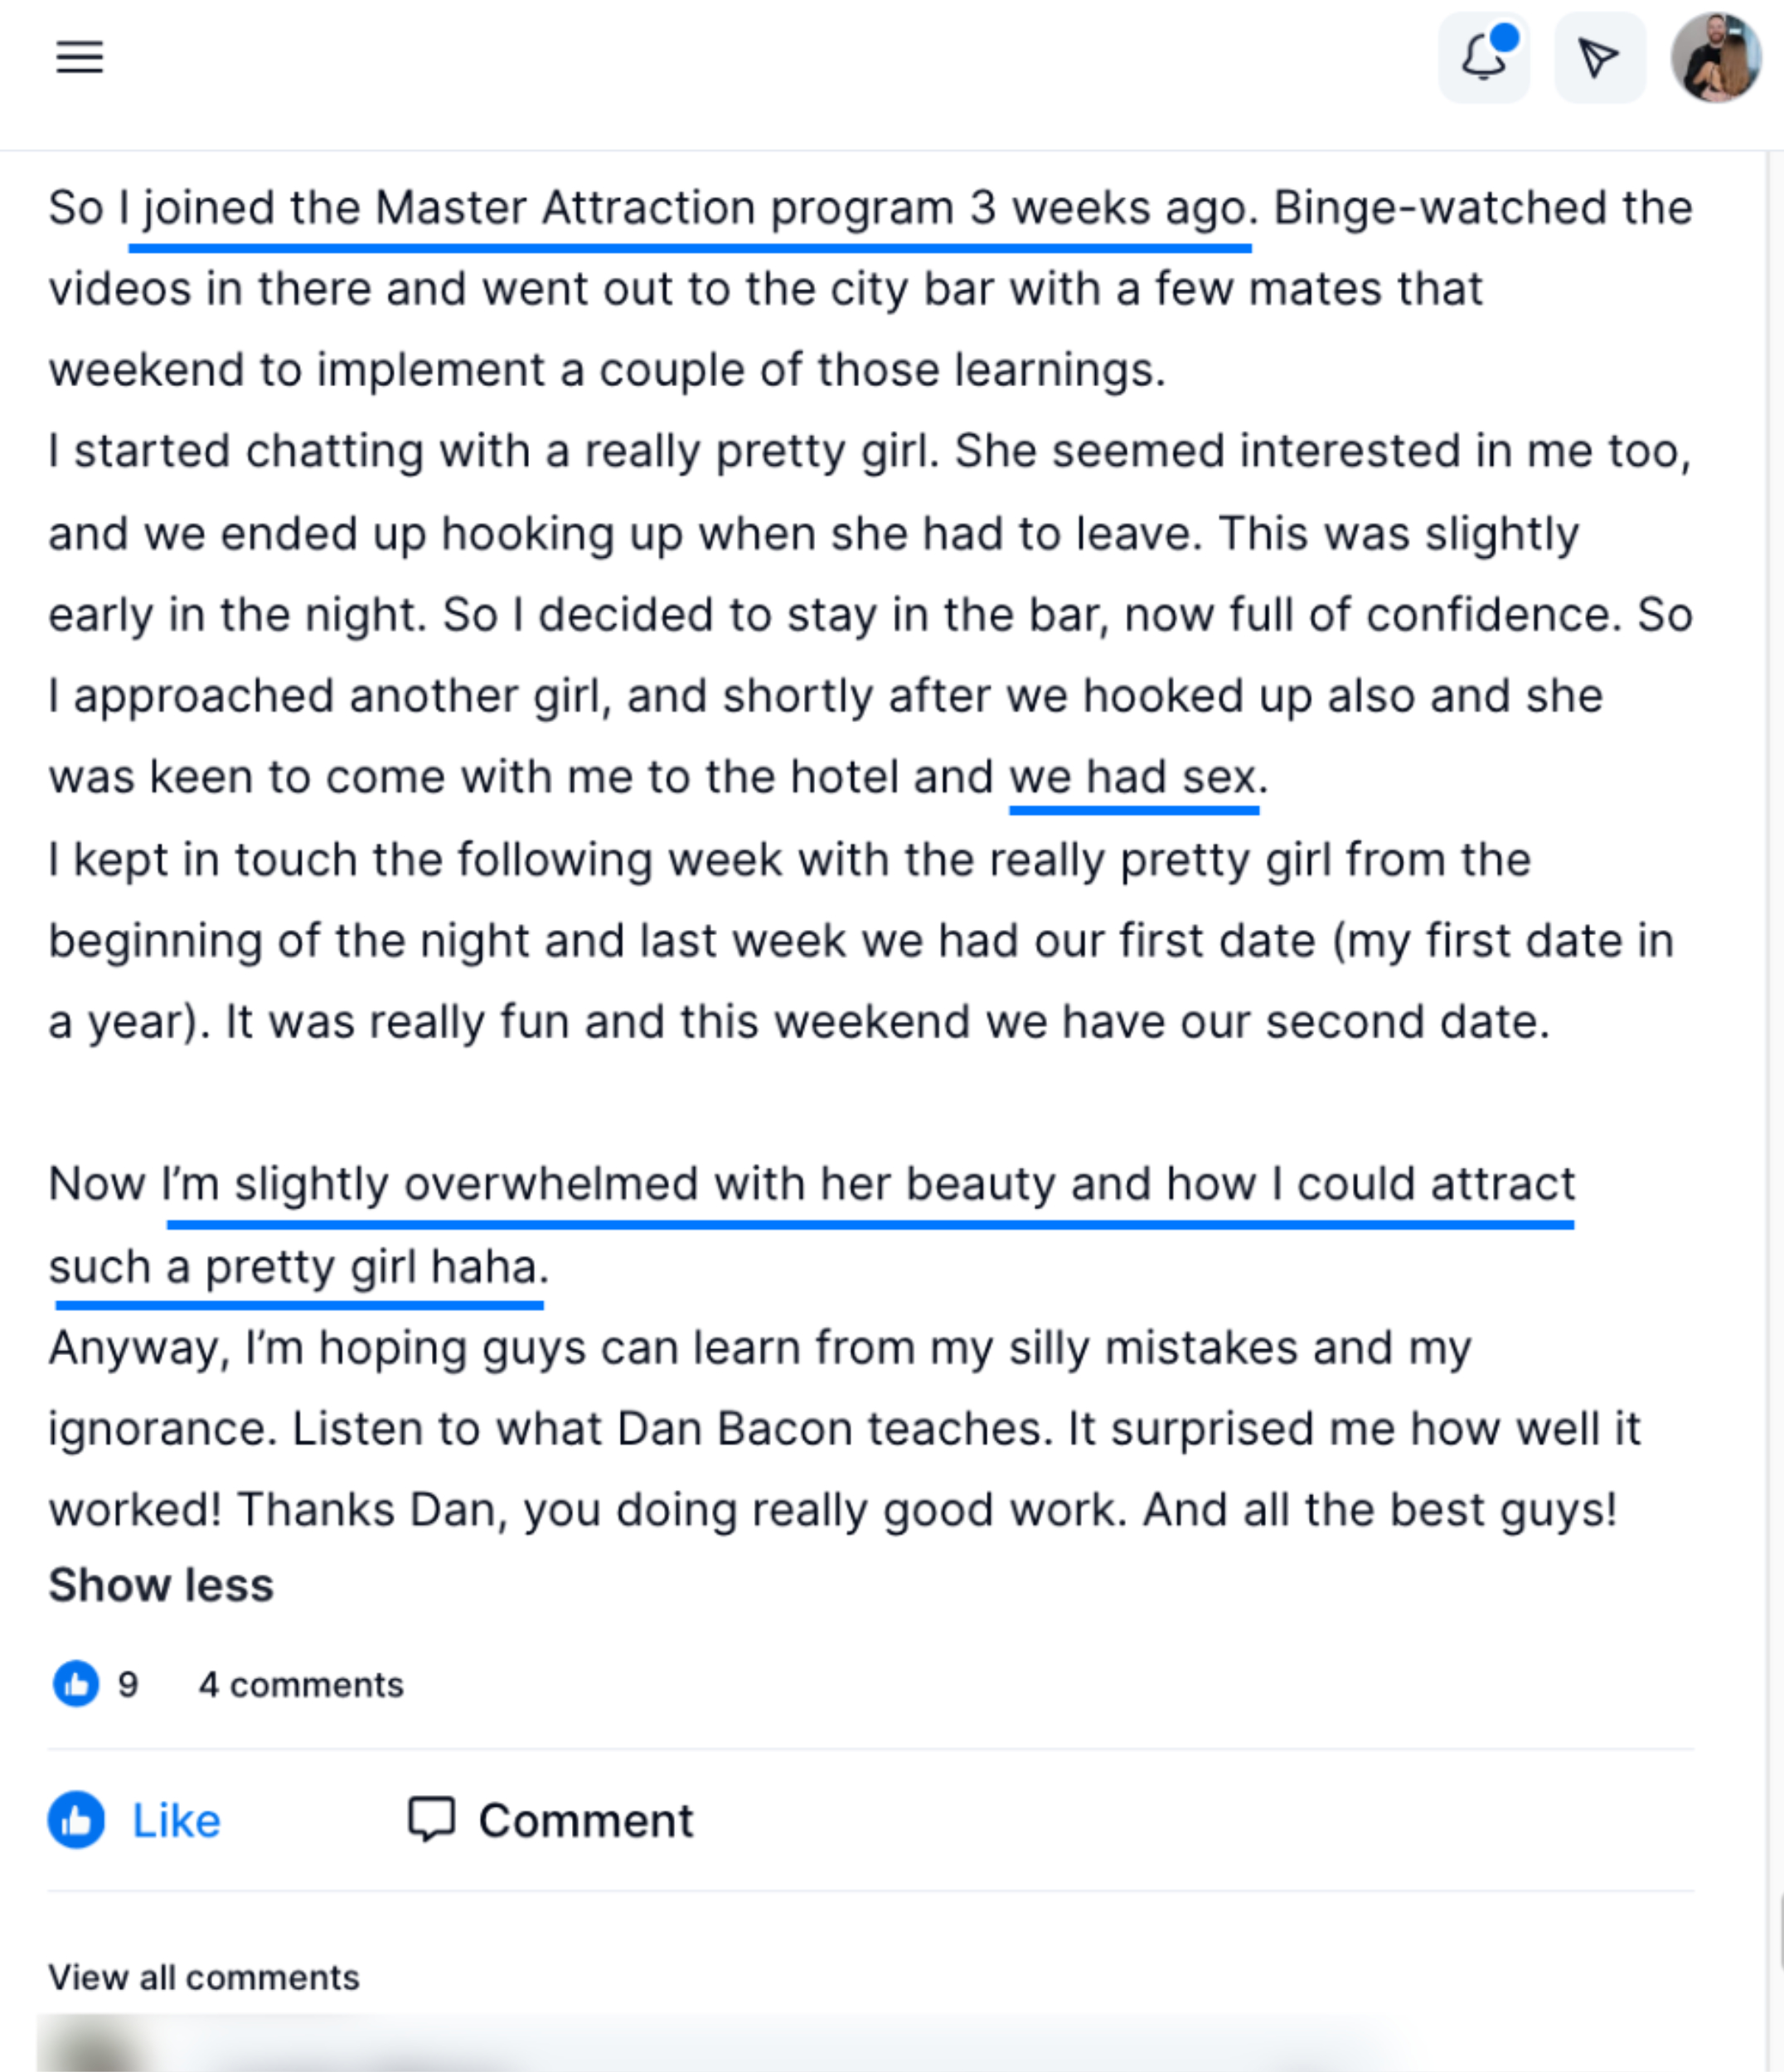Click the blue unread dot on the bell
The width and height of the screenshot is (1784, 2072).
[x=1504, y=37]
